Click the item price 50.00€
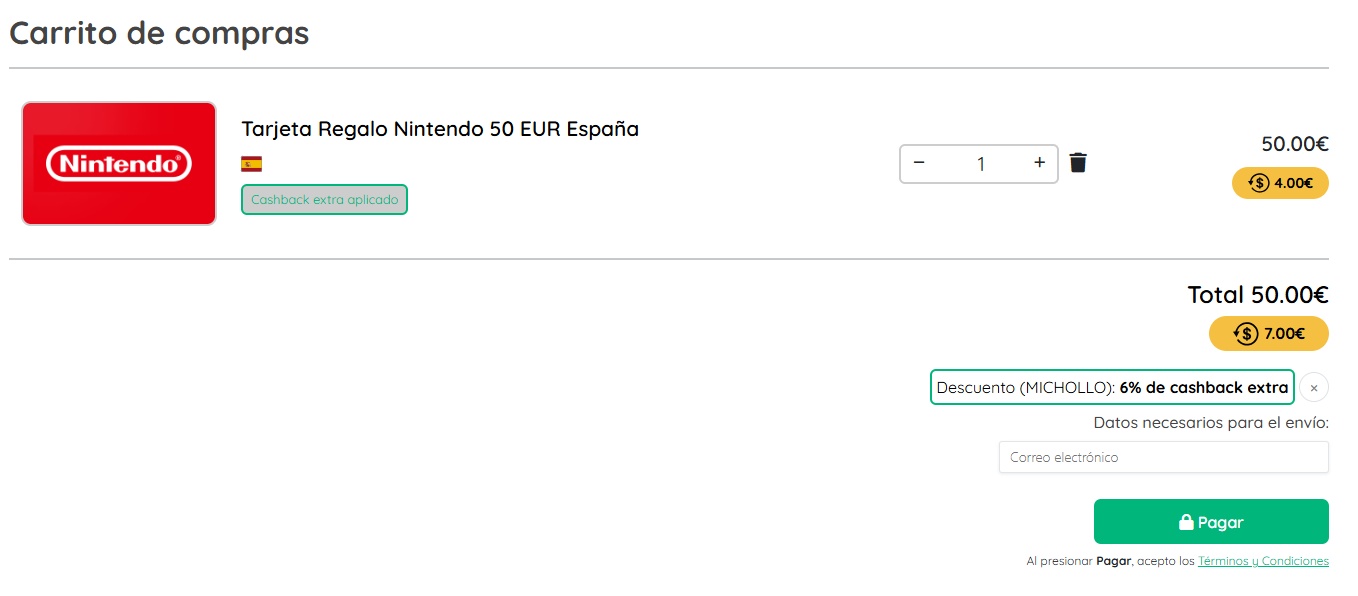This screenshot has width=1358, height=596. [1294, 144]
